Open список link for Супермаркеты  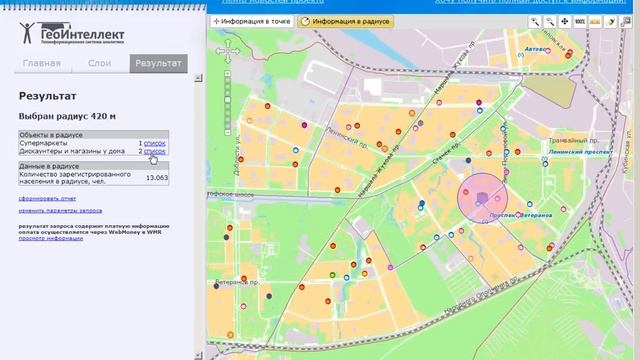pyautogui.click(x=155, y=143)
